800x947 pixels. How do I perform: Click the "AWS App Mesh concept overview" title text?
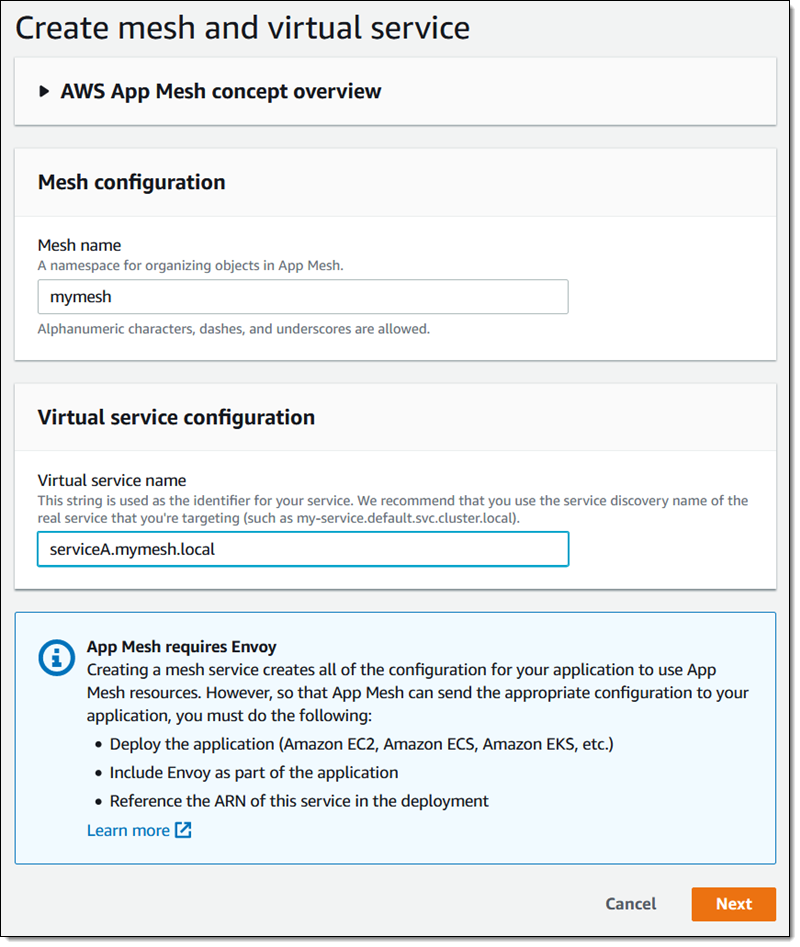coord(220,92)
